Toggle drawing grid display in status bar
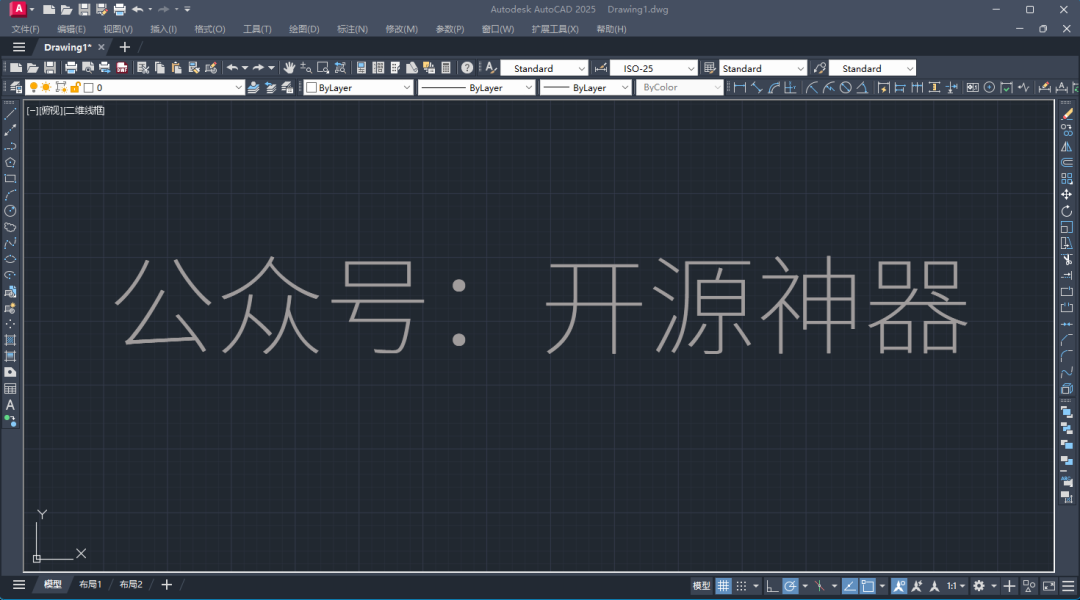The image size is (1080, 600). (x=723, y=586)
